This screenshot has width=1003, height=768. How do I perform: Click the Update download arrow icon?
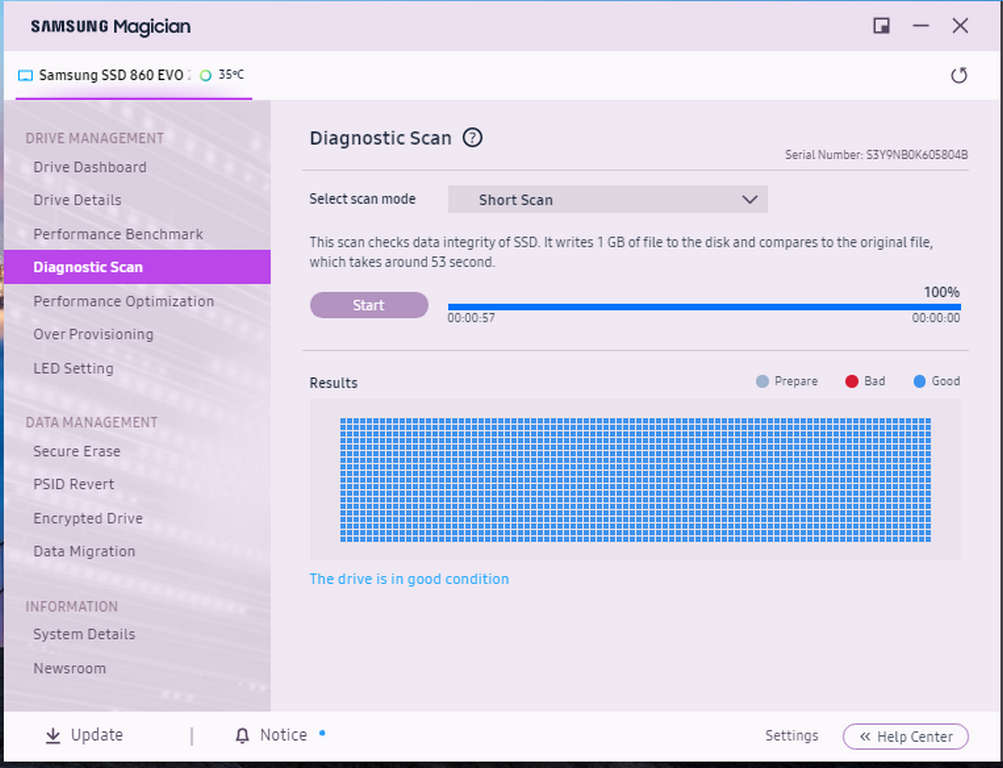point(53,736)
